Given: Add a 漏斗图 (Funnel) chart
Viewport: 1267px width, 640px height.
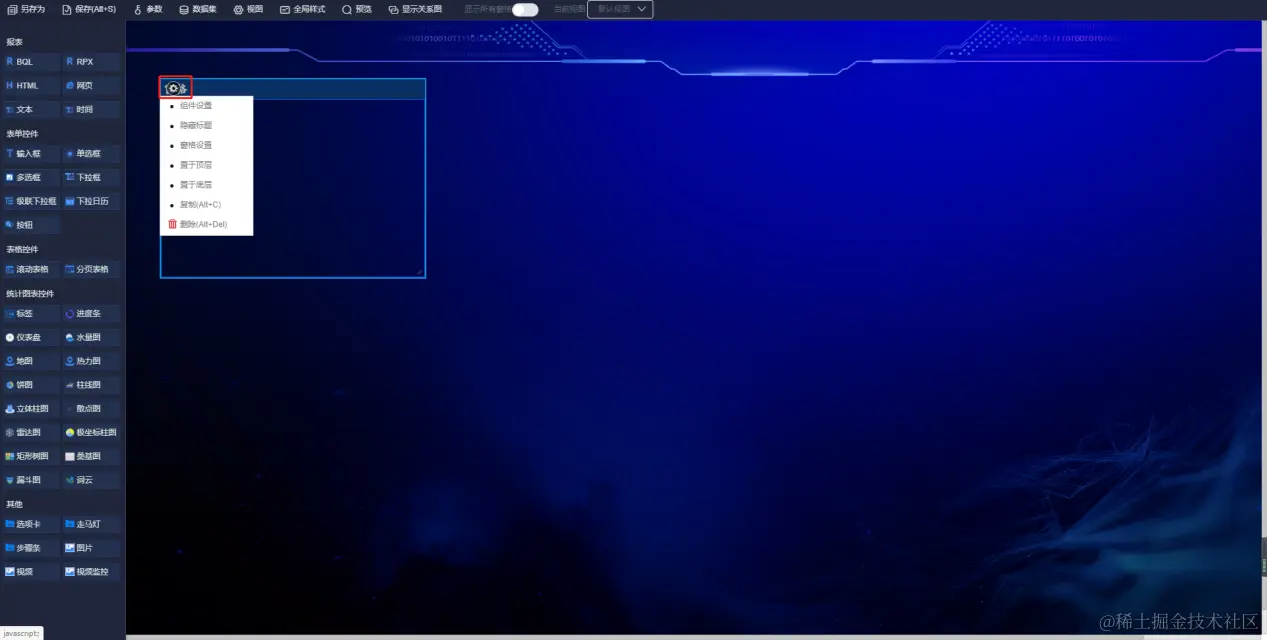Looking at the screenshot, I should tap(31, 480).
